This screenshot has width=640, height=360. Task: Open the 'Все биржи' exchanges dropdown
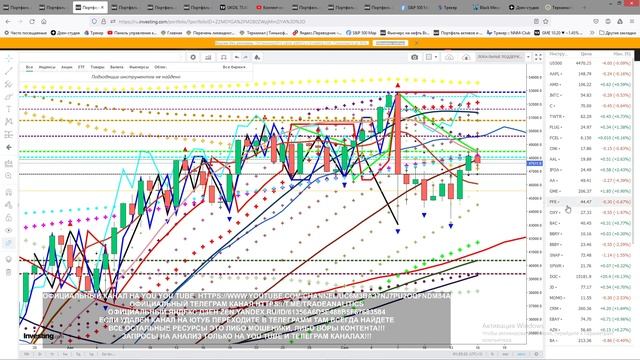[234, 67]
